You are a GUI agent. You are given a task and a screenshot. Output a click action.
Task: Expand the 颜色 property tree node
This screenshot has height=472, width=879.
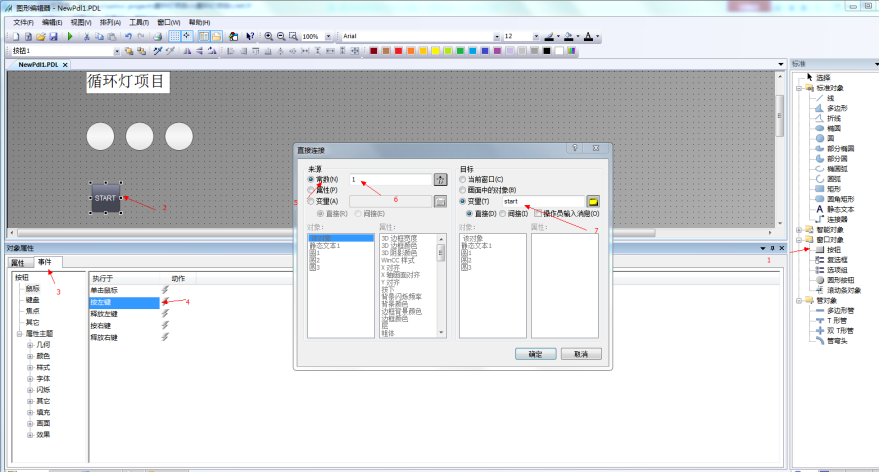pos(31,355)
